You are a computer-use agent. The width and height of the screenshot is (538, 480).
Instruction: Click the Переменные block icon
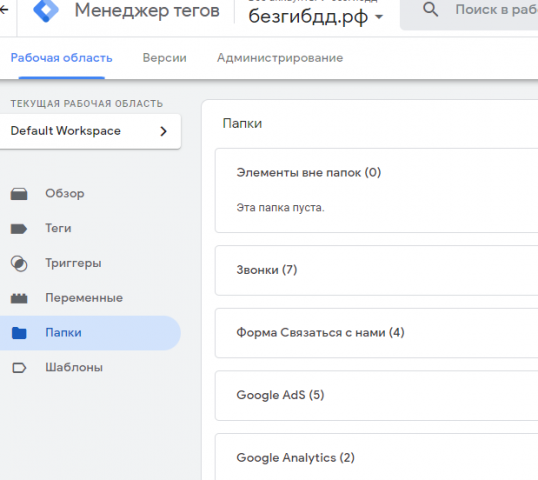19,298
